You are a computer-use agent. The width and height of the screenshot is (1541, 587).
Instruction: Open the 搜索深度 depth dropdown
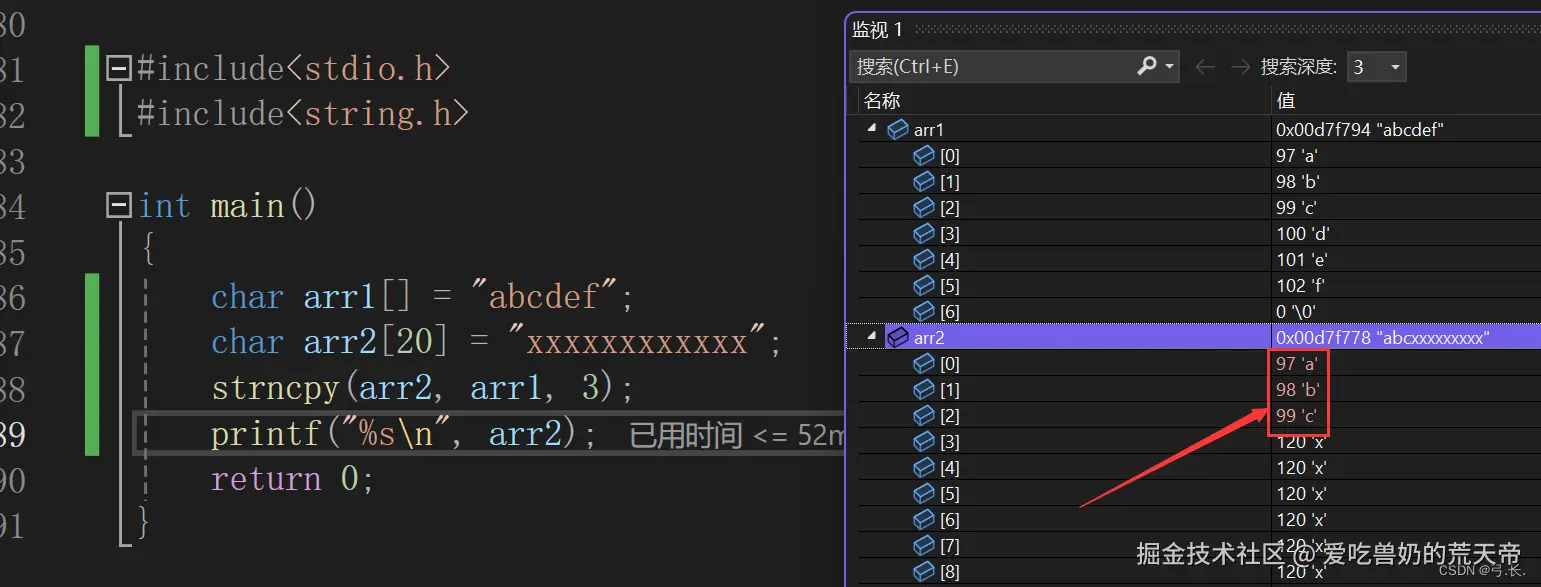pos(1396,66)
